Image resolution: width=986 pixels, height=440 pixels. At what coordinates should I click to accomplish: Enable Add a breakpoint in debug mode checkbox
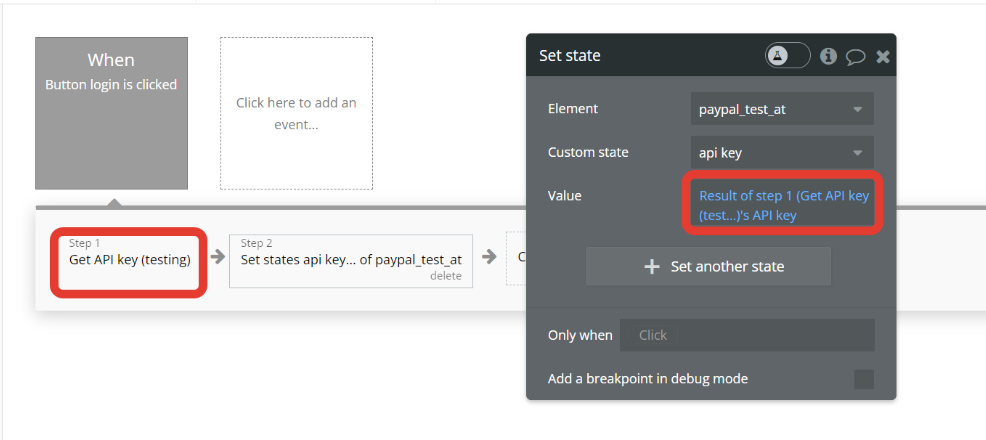pyautogui.click(x=863, y=379)
